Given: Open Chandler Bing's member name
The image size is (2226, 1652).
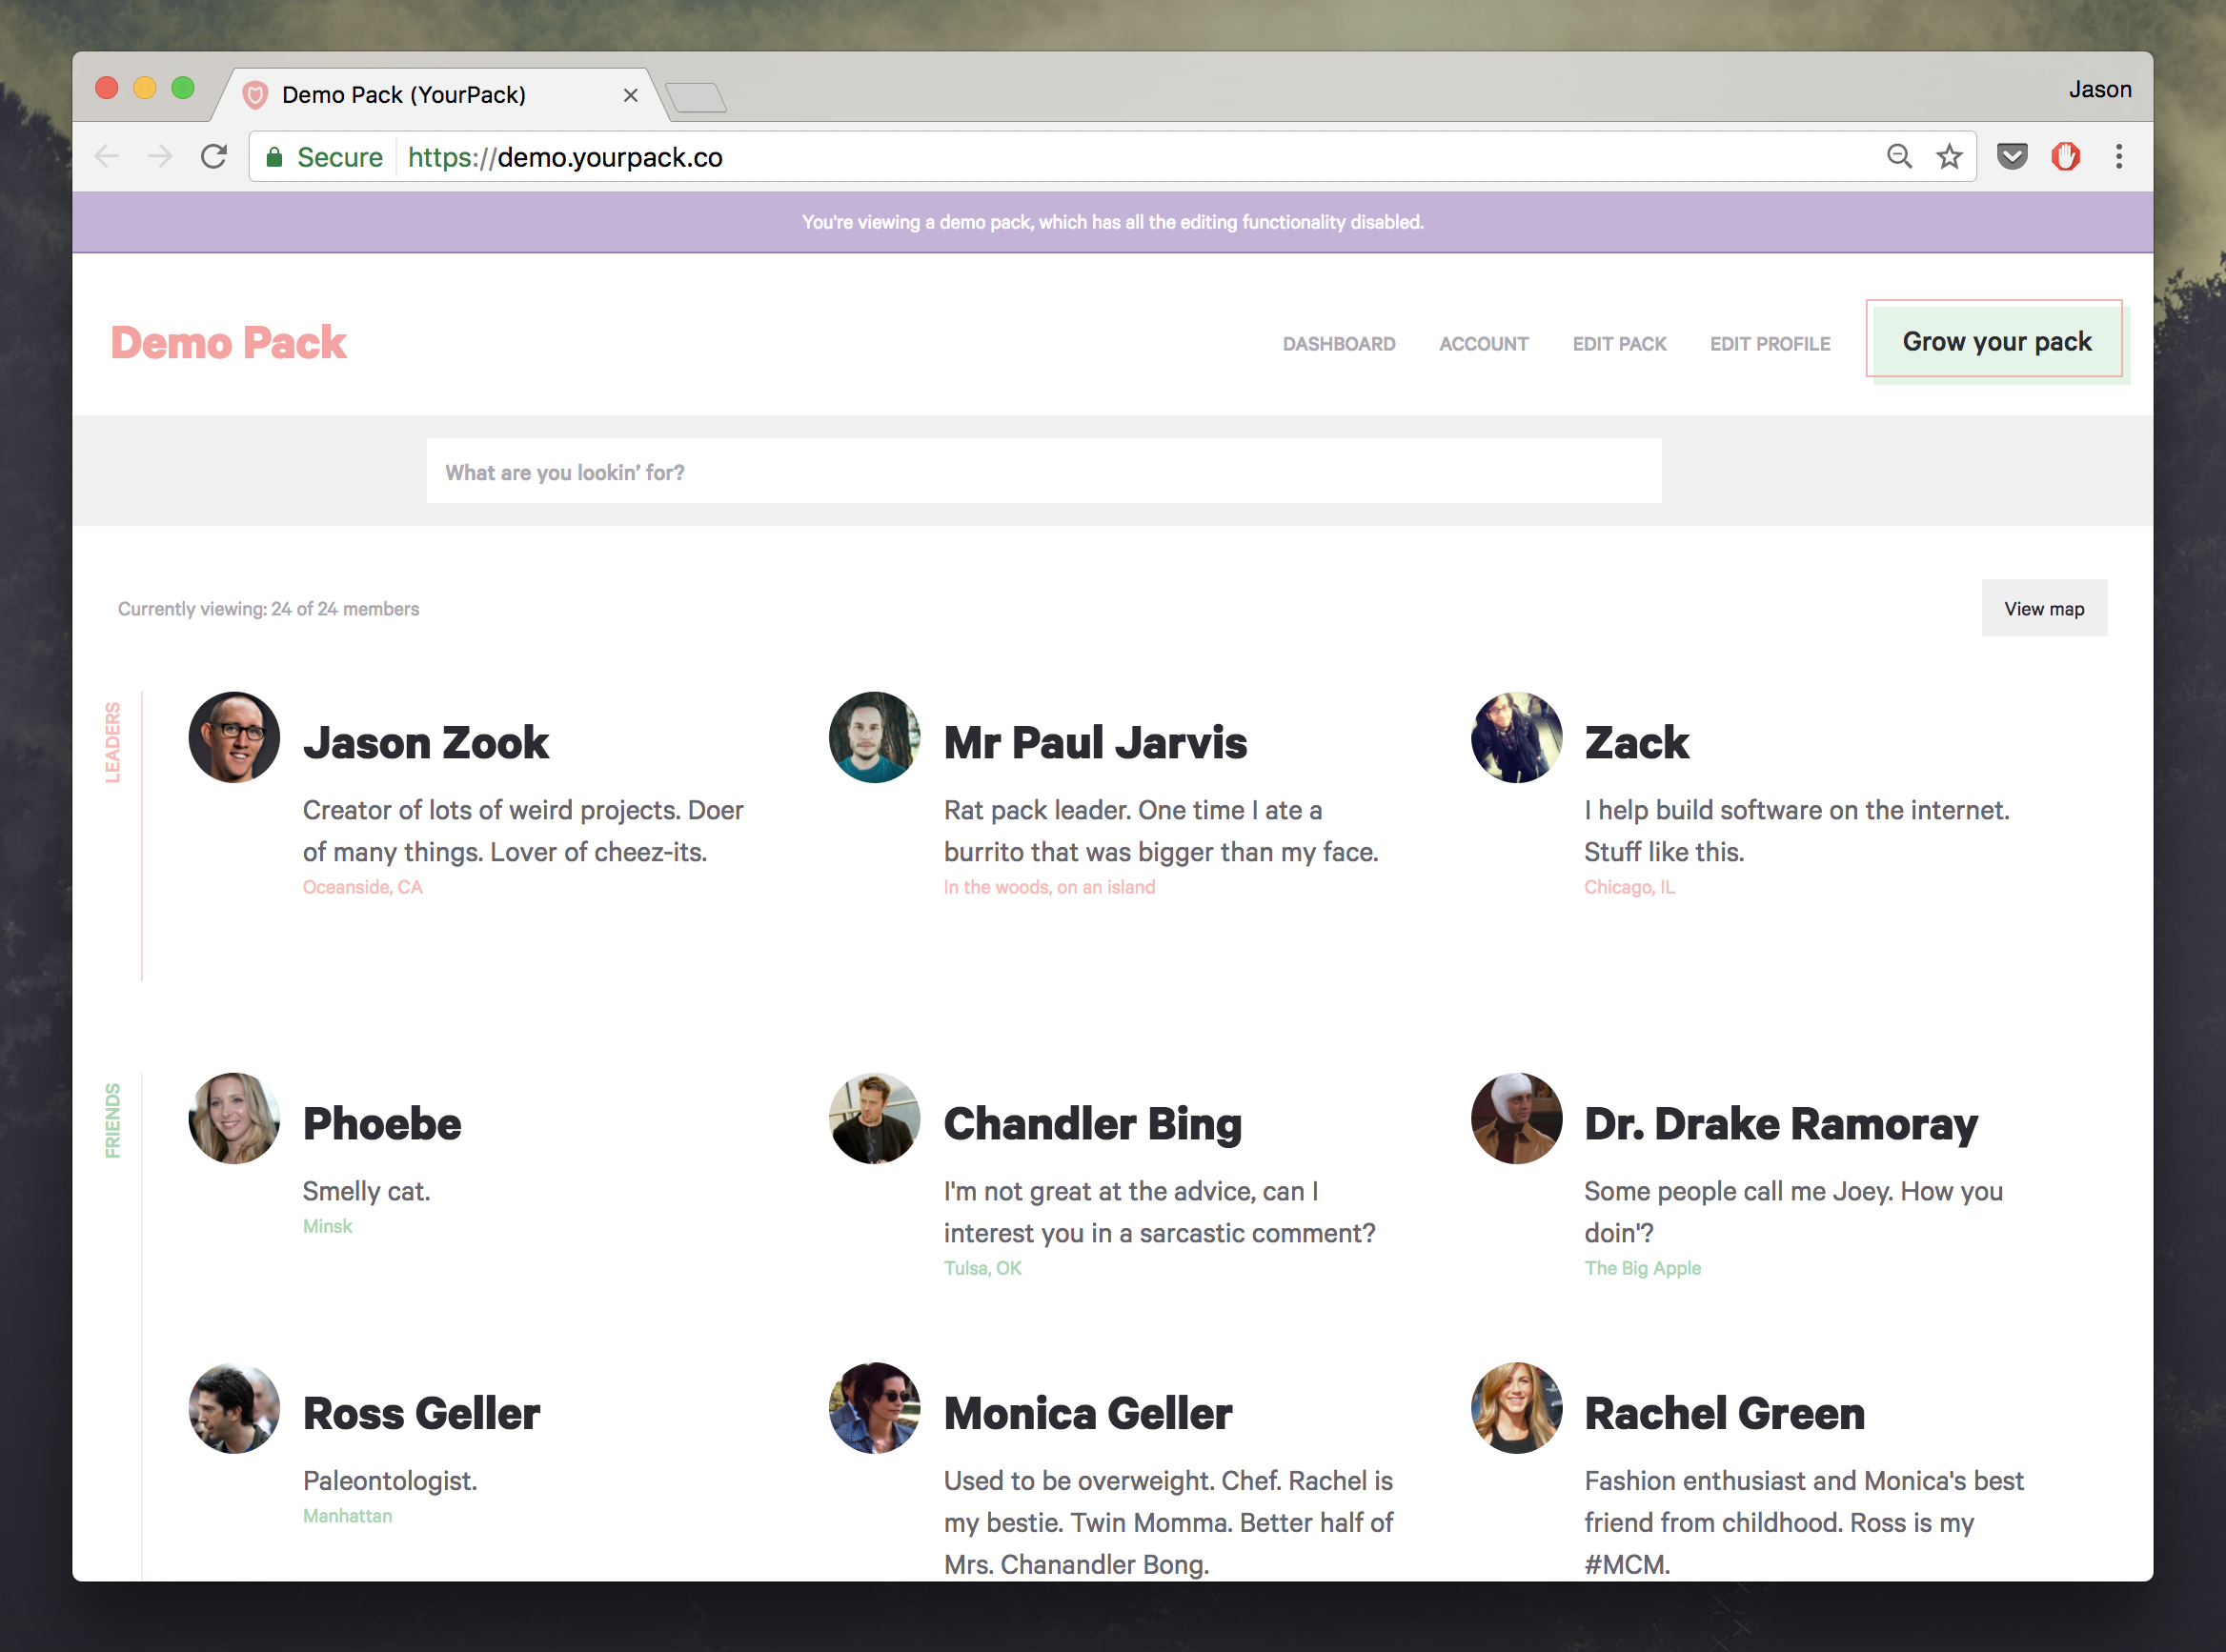Looking at the screenshot, I should (1092, 1124).
